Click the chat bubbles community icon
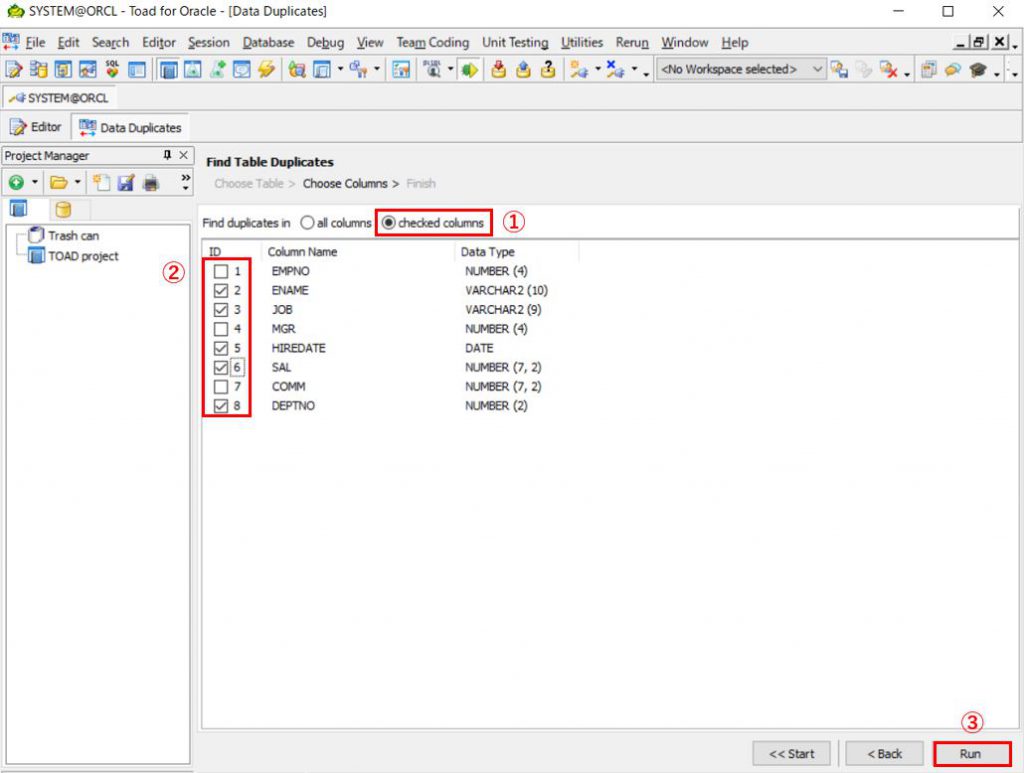The height and width of the screenshot is (773, 1024). click(953, 69)
